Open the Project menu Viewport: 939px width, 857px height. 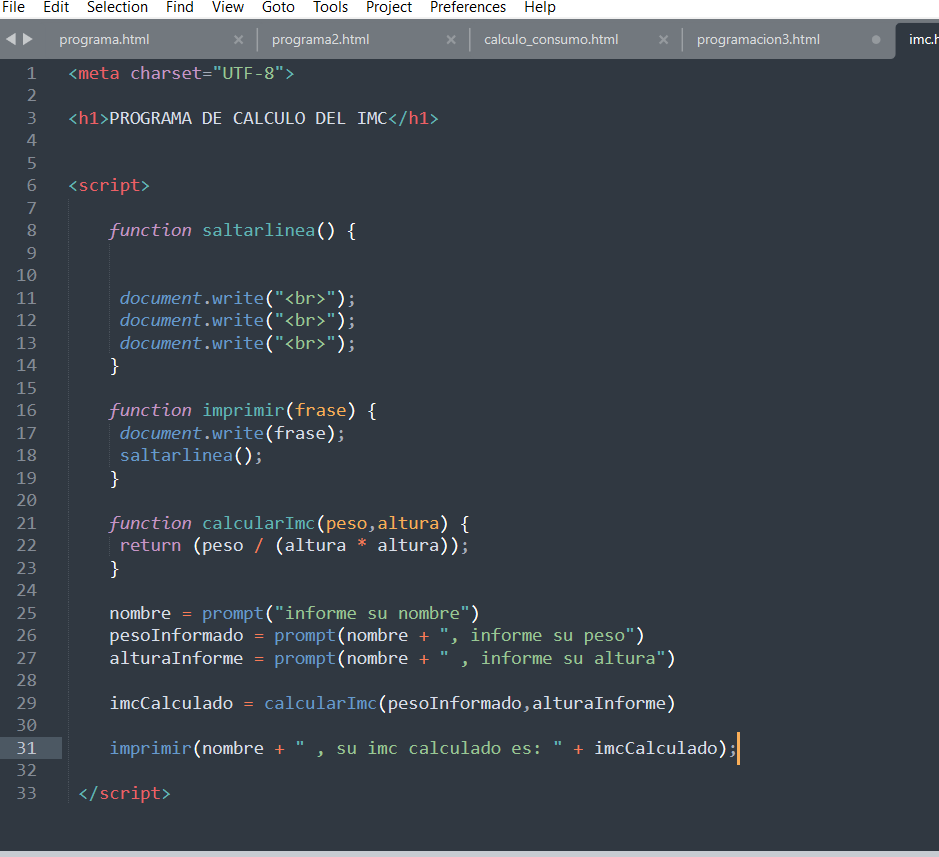coord(389,7)
